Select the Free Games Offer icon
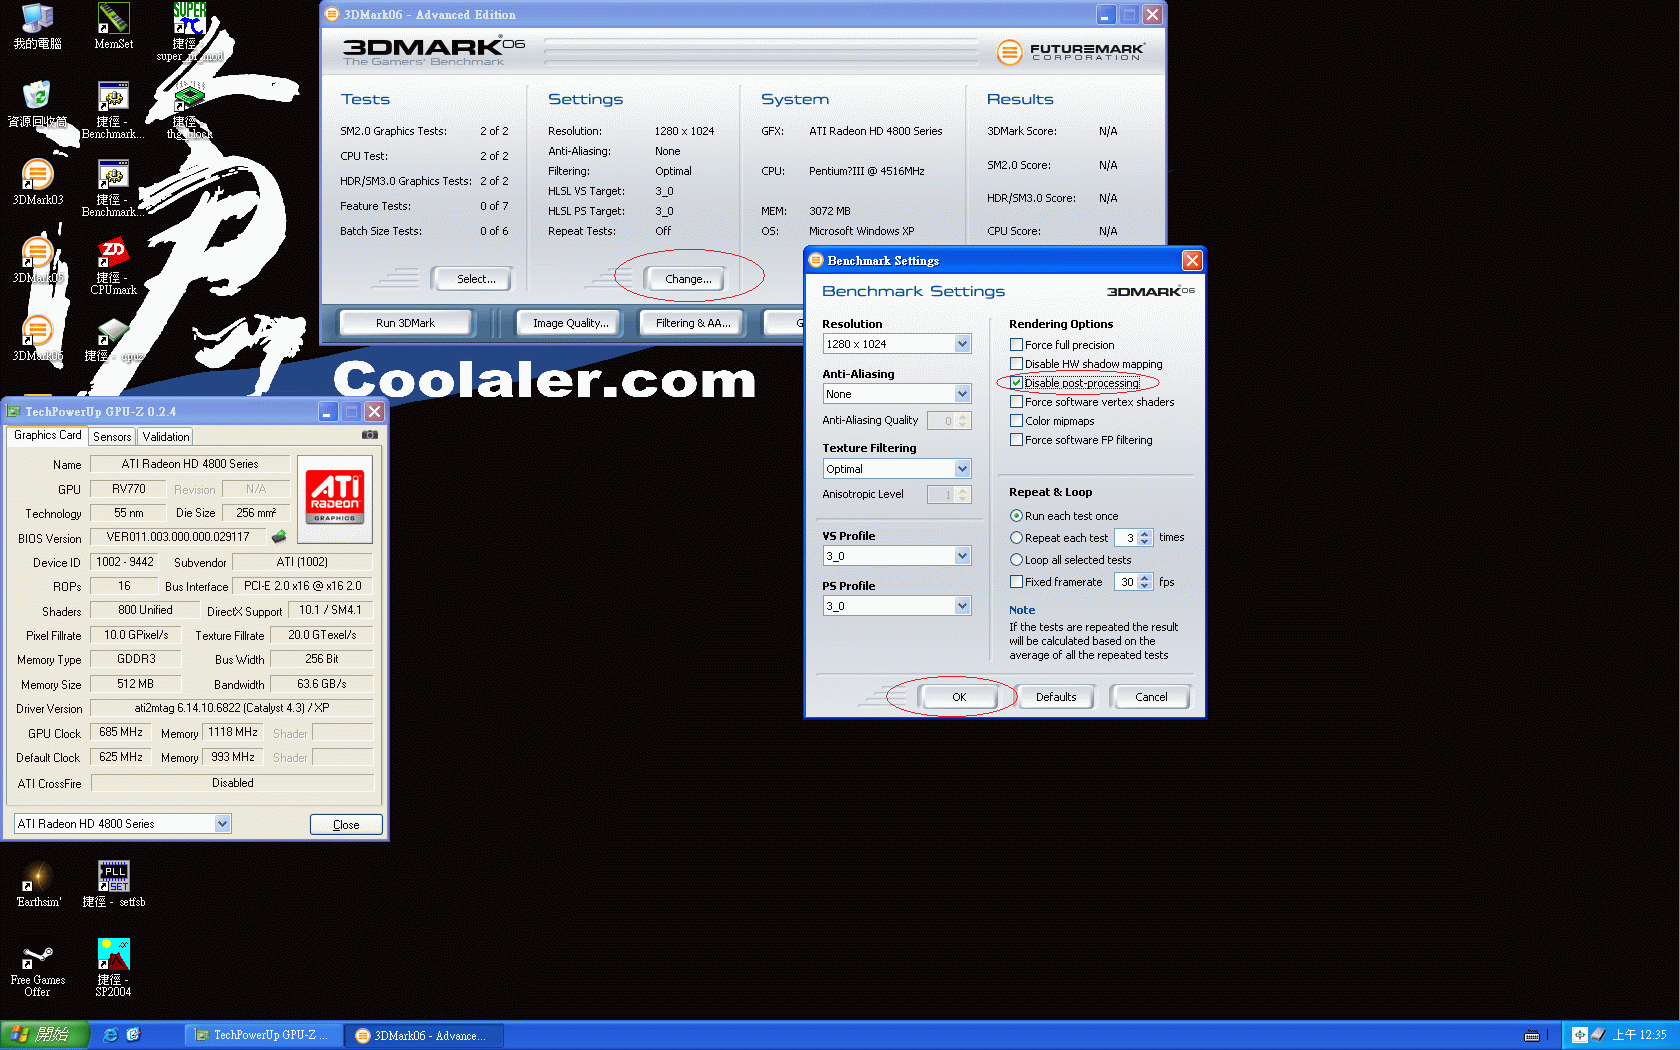Screen dimensions: 1680x1050 click(x=37, y=968)
